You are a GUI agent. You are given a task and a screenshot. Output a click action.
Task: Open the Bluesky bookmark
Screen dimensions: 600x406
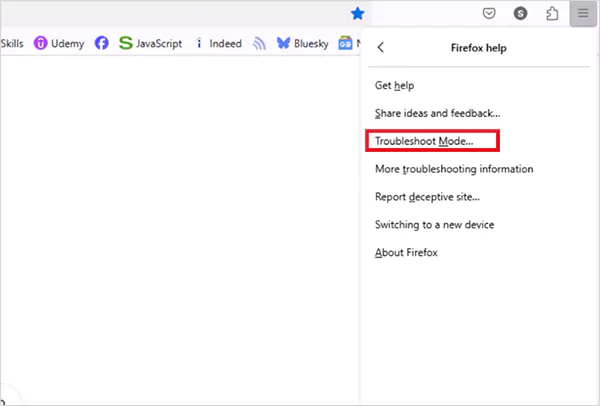click(302, 43)
